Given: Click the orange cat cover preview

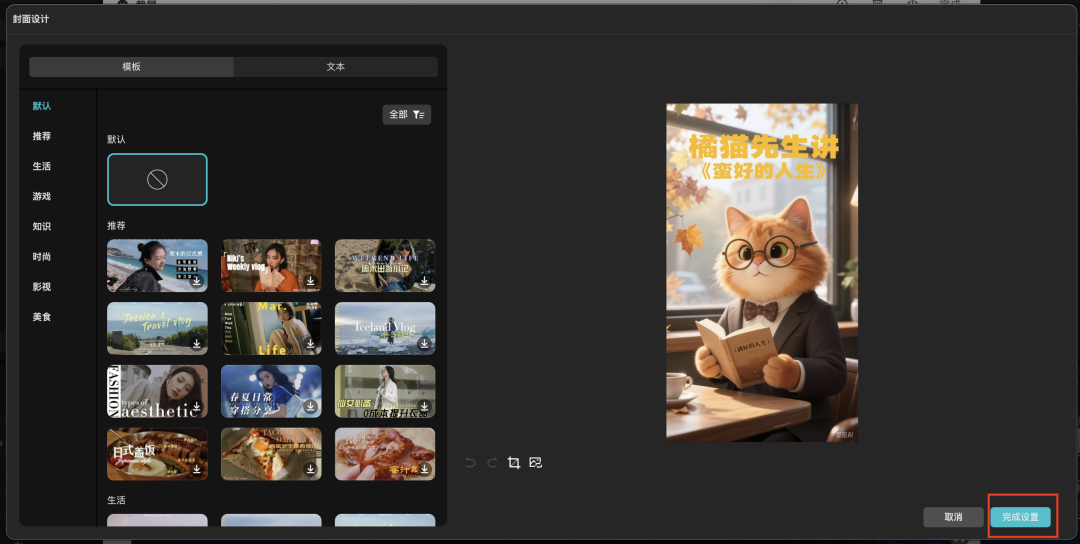Looking at the screenshot, I should 762,272.
